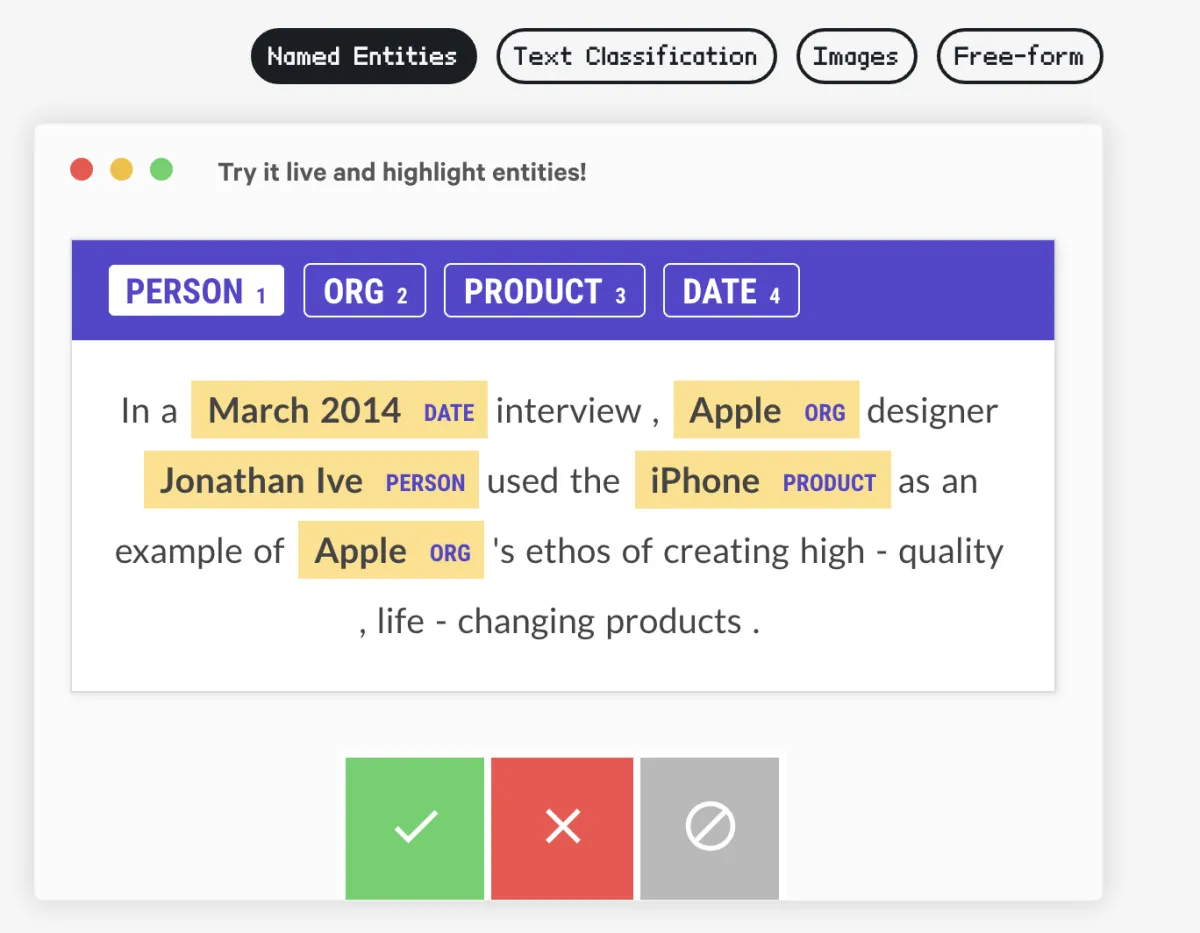Click the red reject X button
This screenshot has height=933, width=1200.
[562, 828]
